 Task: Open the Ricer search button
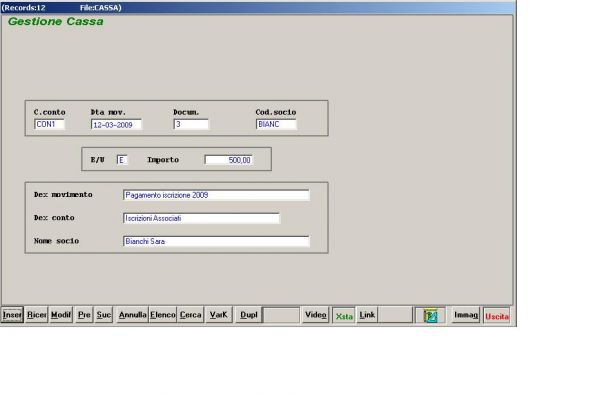[37, 315]
